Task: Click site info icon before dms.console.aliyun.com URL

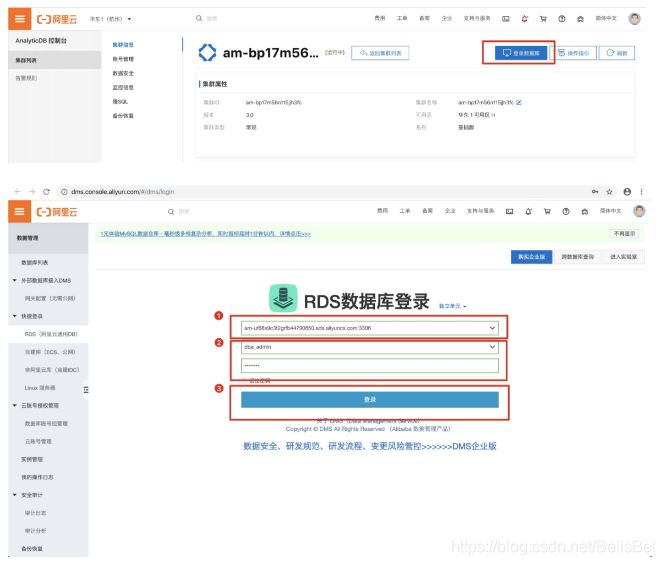Action: [x=64, y=192]
